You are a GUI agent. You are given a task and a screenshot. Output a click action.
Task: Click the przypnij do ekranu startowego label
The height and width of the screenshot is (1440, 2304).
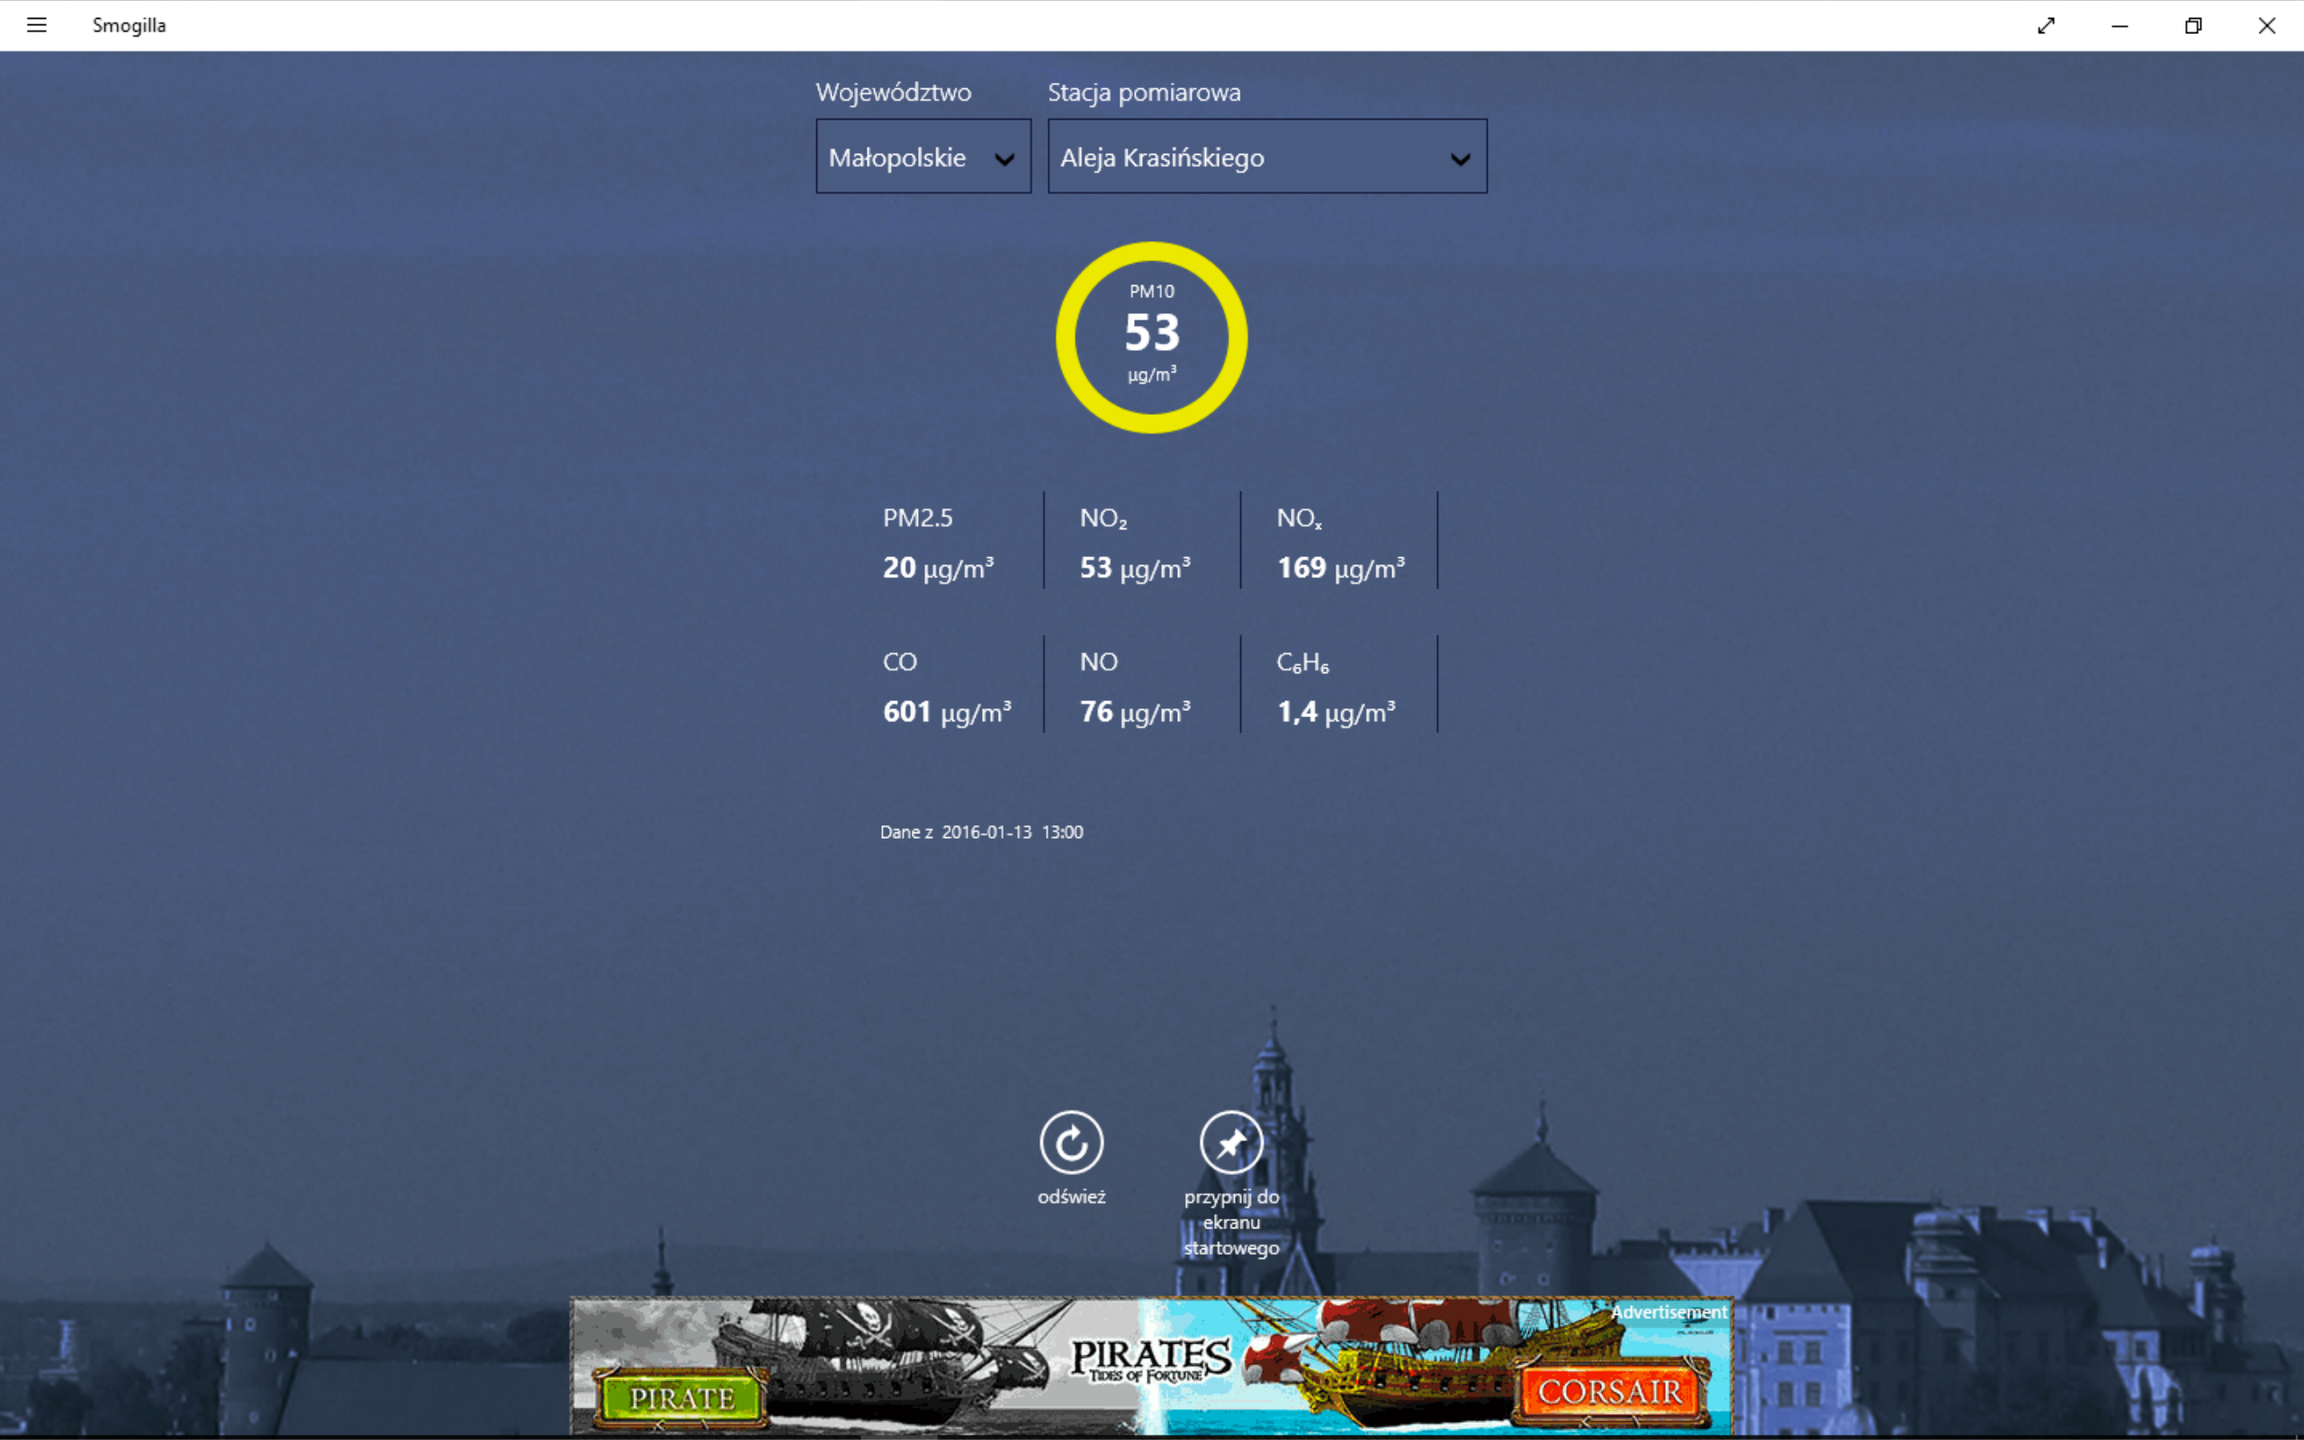point(1231,1222)
